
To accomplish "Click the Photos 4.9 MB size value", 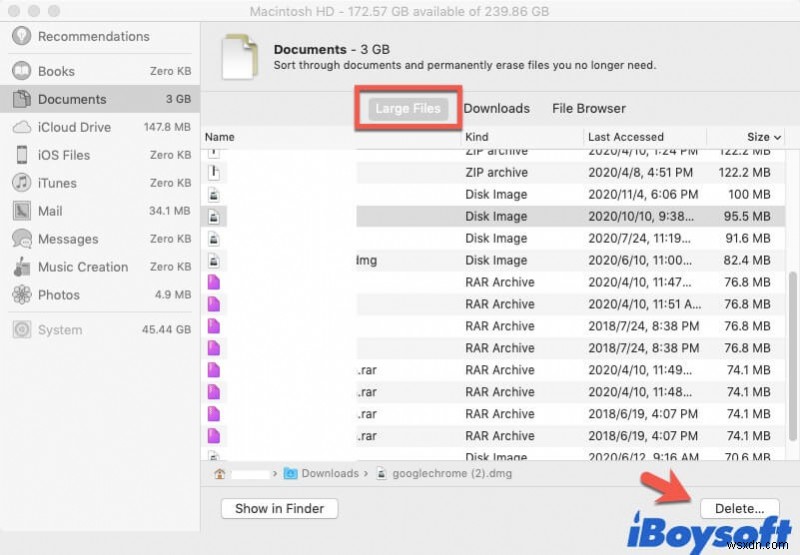I will pos(173,294).
